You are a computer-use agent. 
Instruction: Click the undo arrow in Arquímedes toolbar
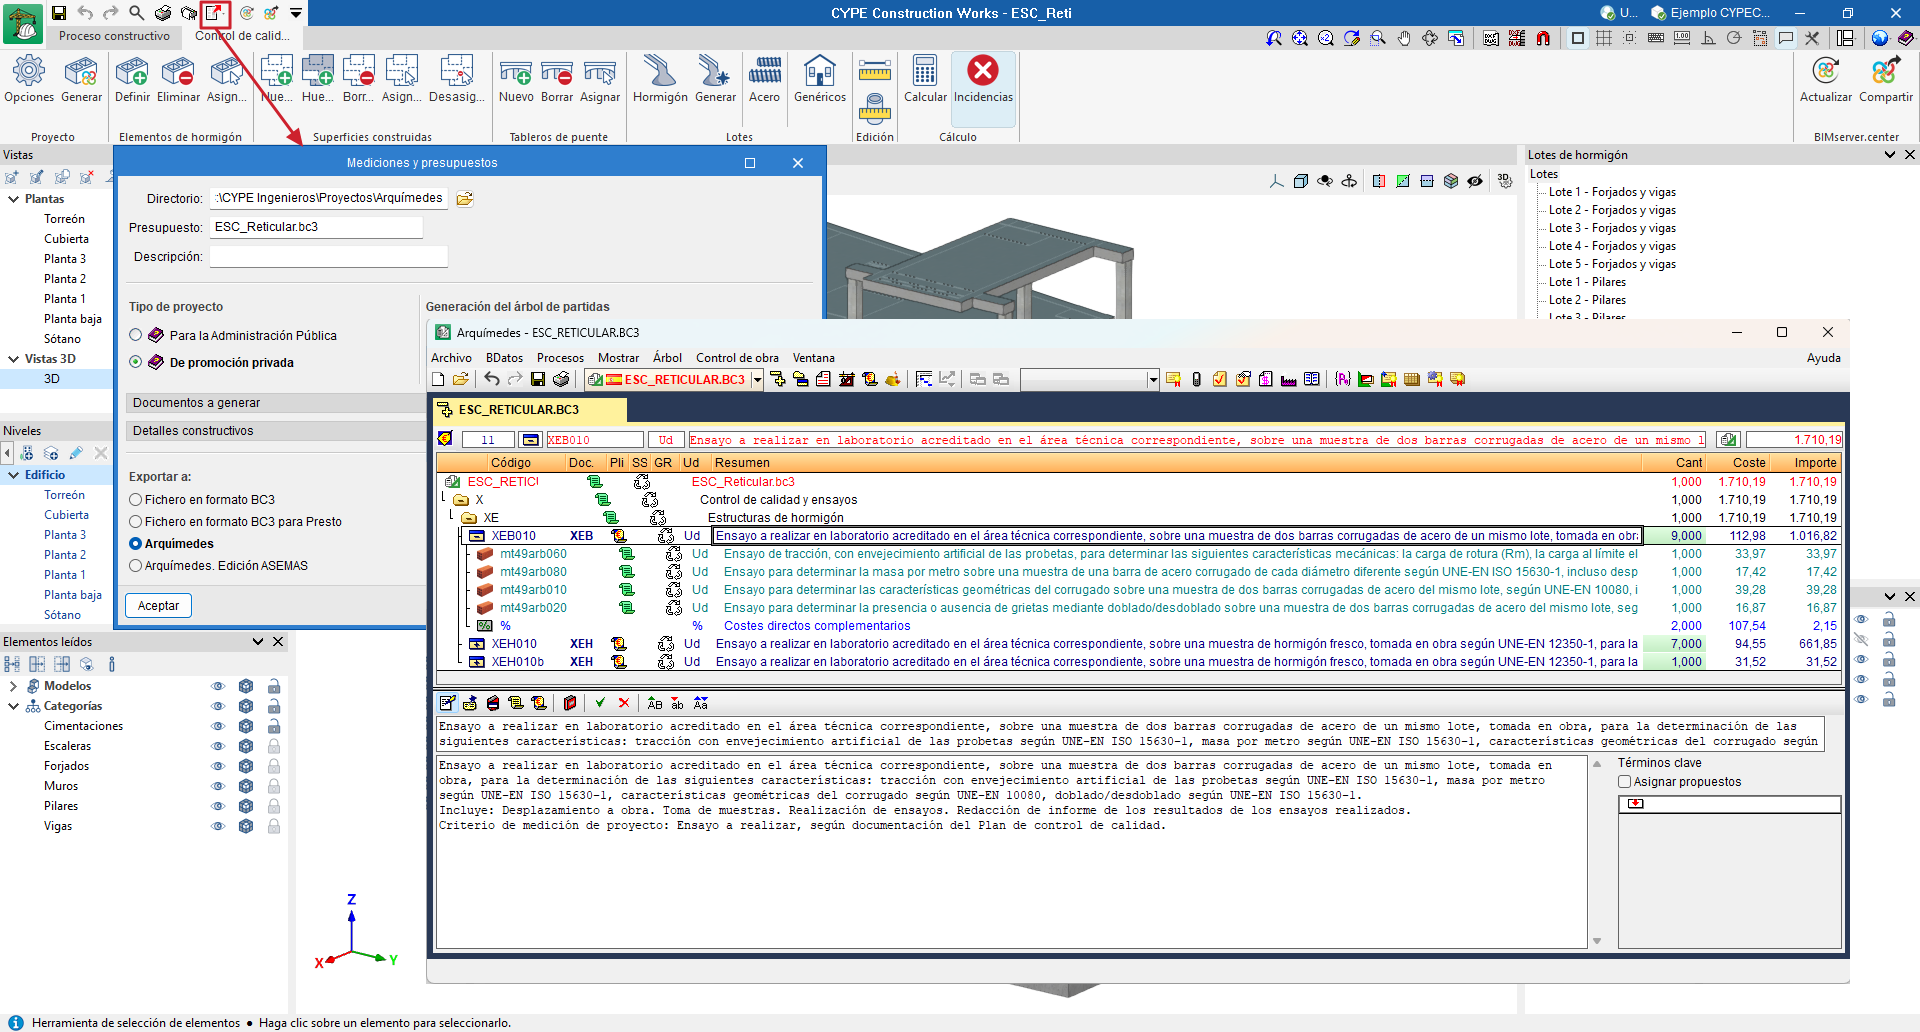[492, 379]
